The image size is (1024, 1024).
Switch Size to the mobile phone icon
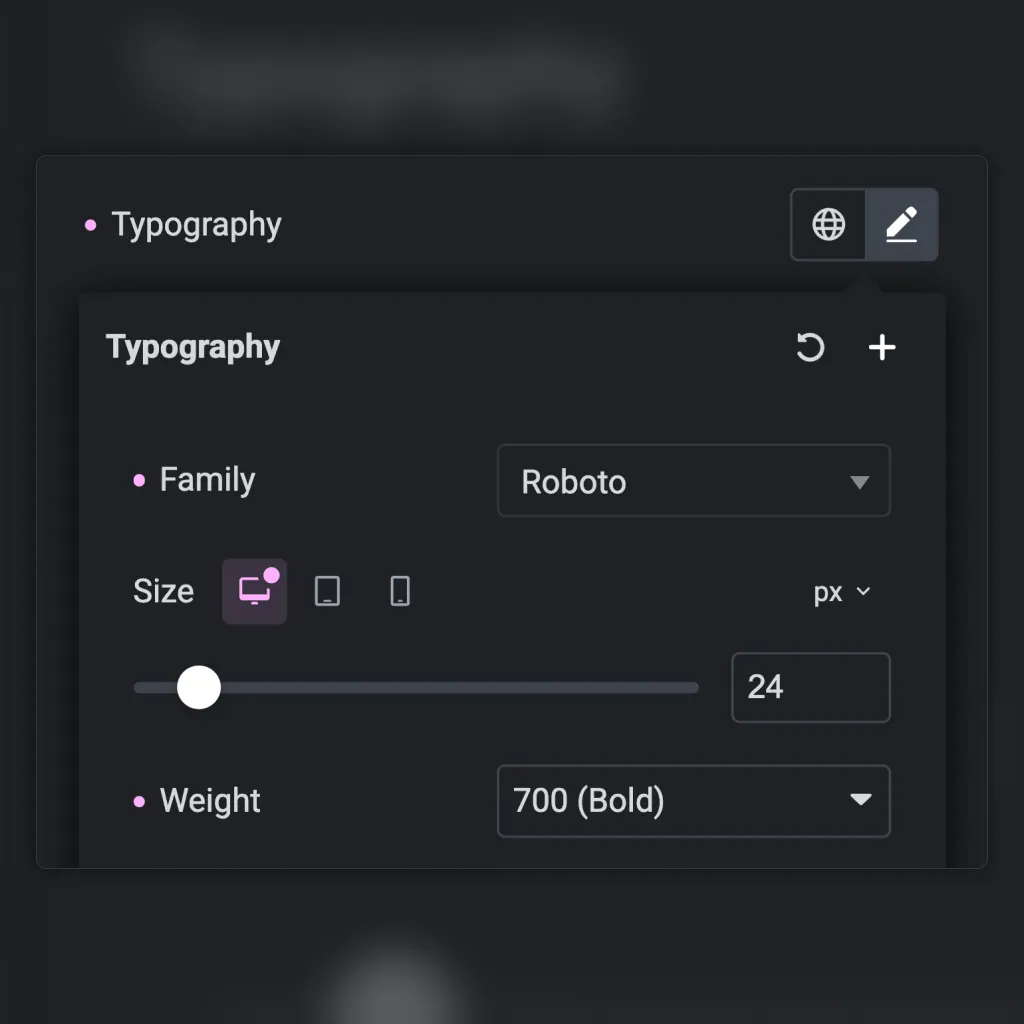pos(400,592)
